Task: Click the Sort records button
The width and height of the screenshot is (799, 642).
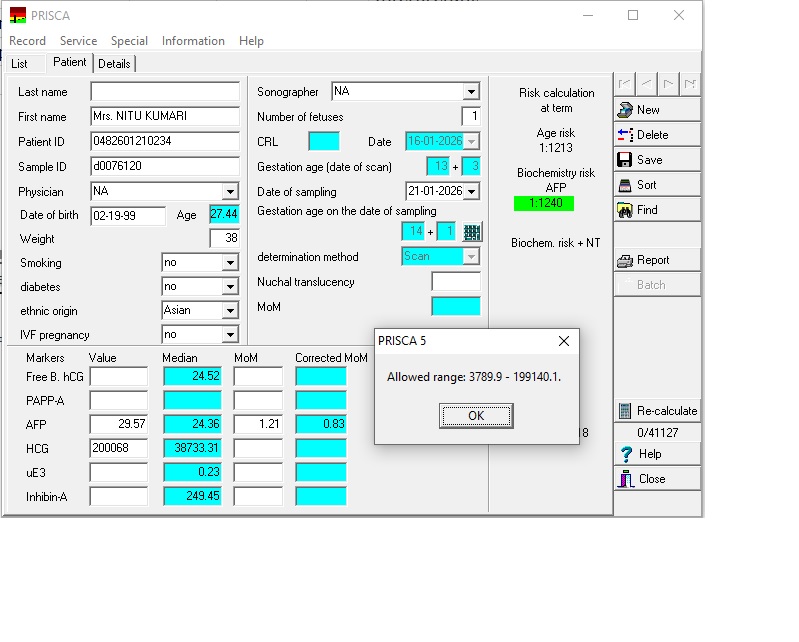Action: (656, 185)
